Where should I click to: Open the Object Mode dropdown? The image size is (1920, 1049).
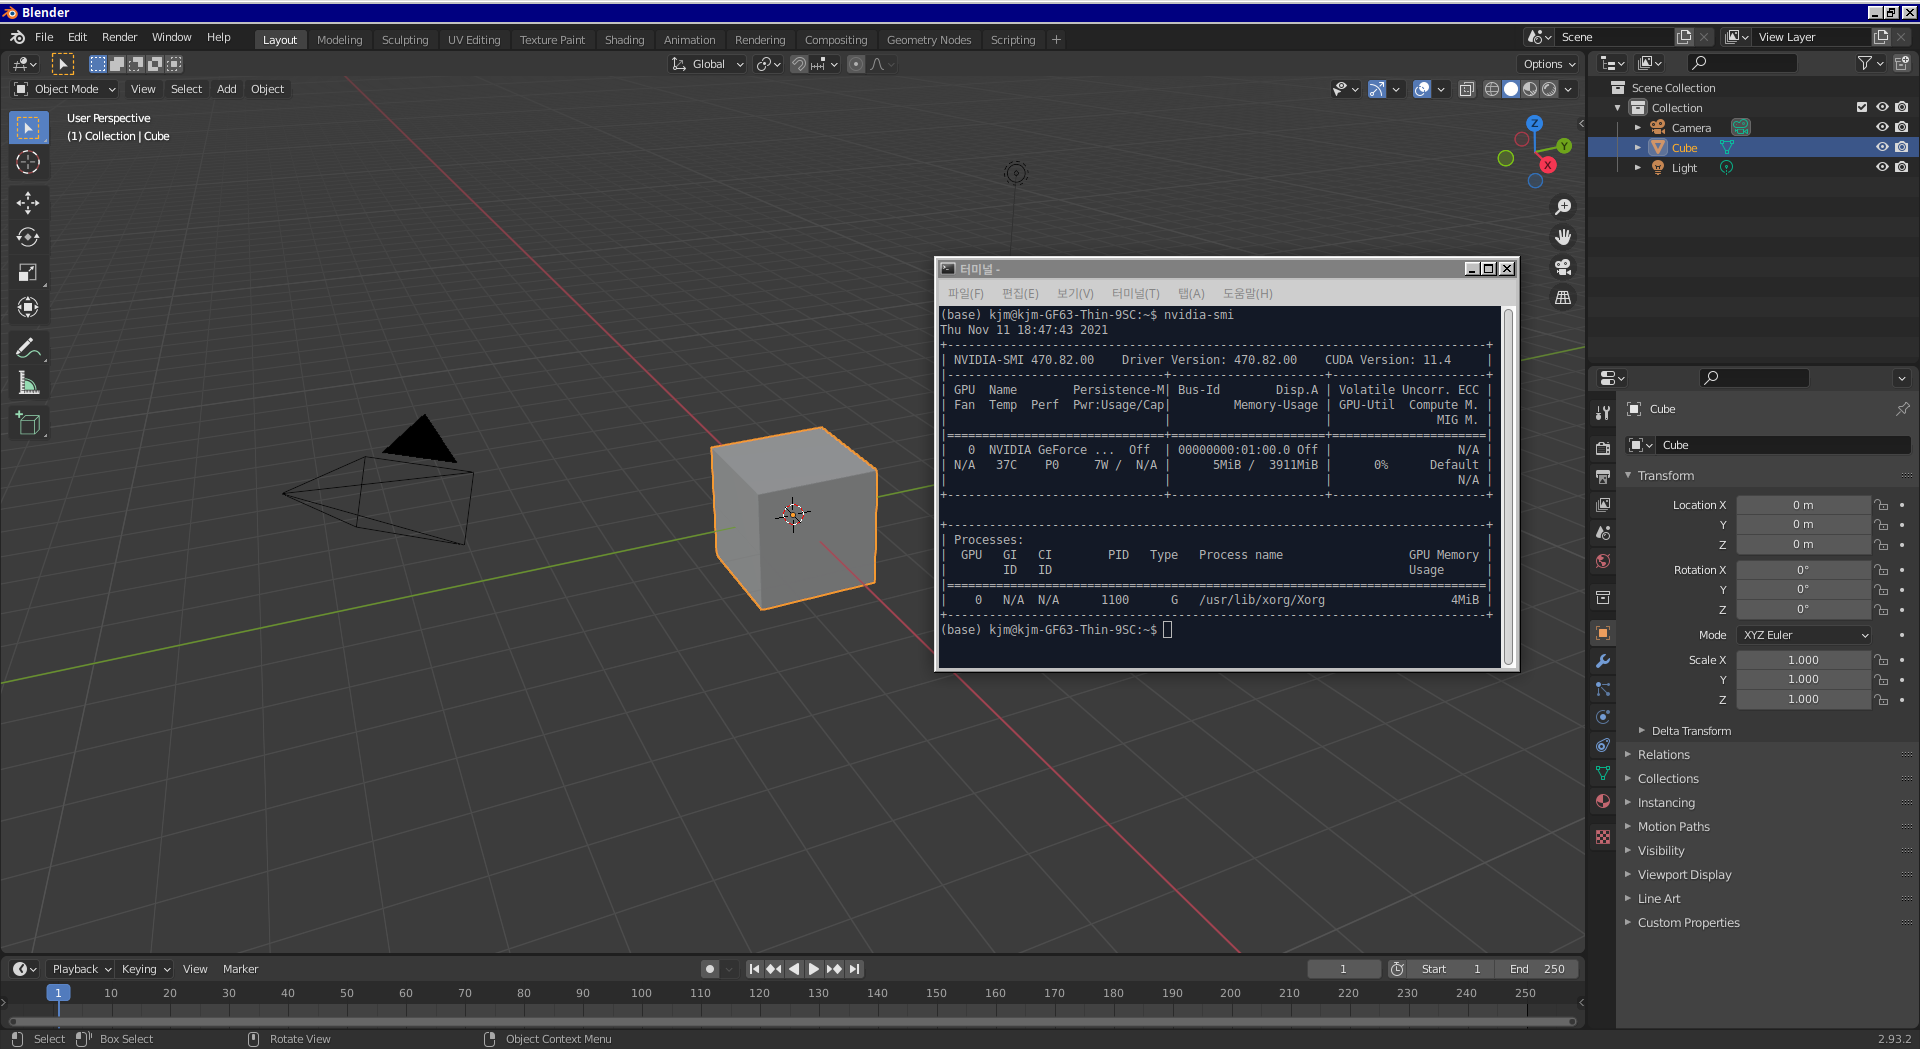65,89
